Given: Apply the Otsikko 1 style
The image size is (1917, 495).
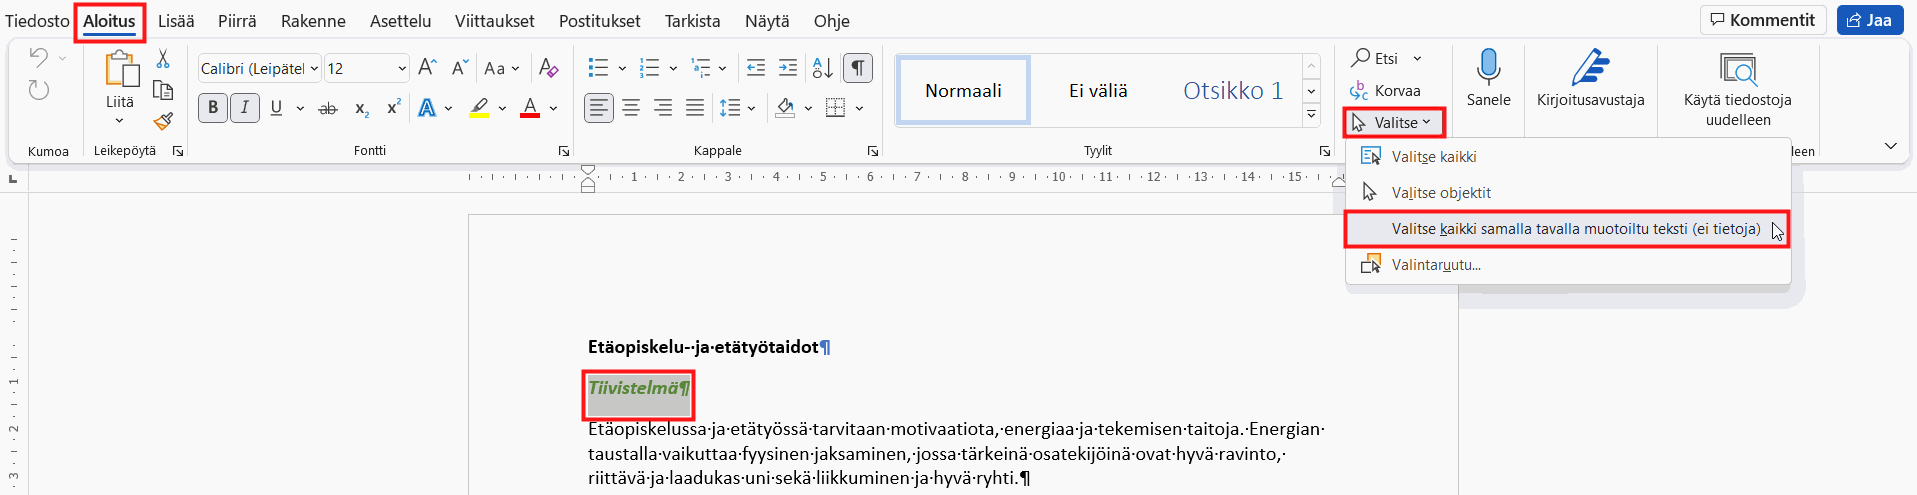Looking at the screenshot, I should 1232,91.
